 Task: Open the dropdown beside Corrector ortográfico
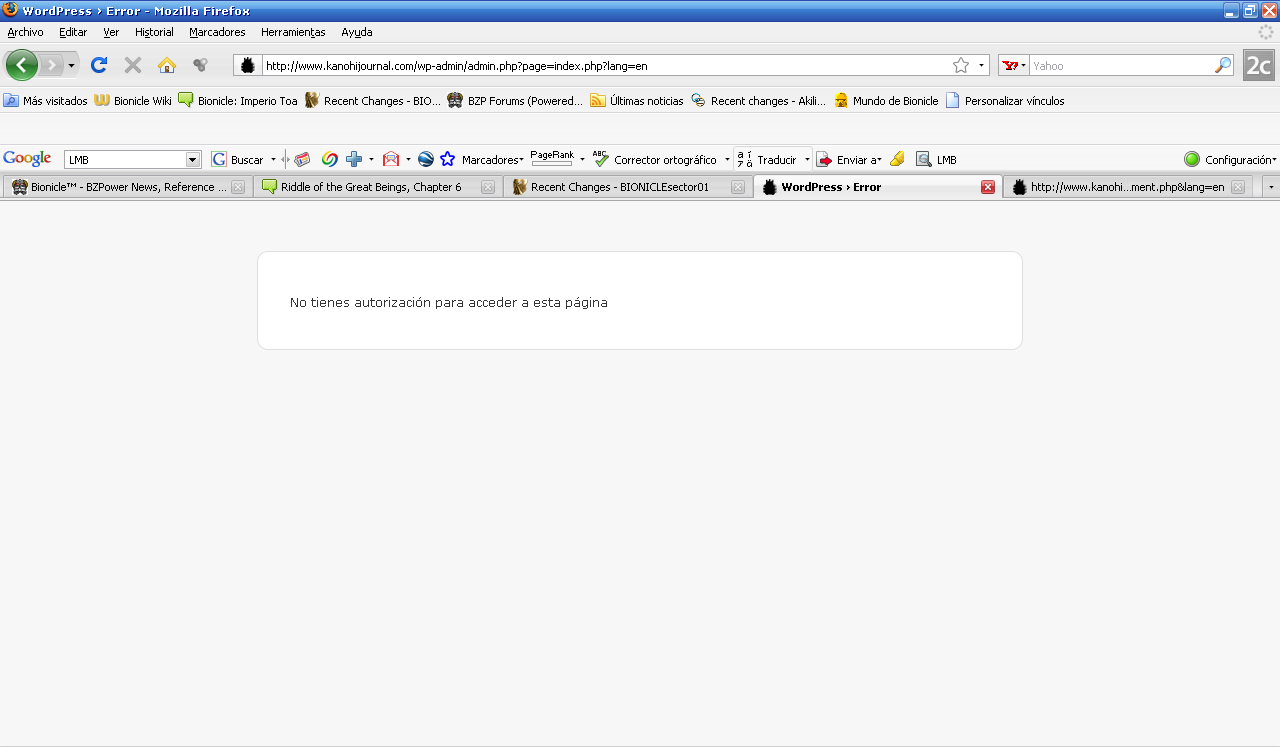727,159
